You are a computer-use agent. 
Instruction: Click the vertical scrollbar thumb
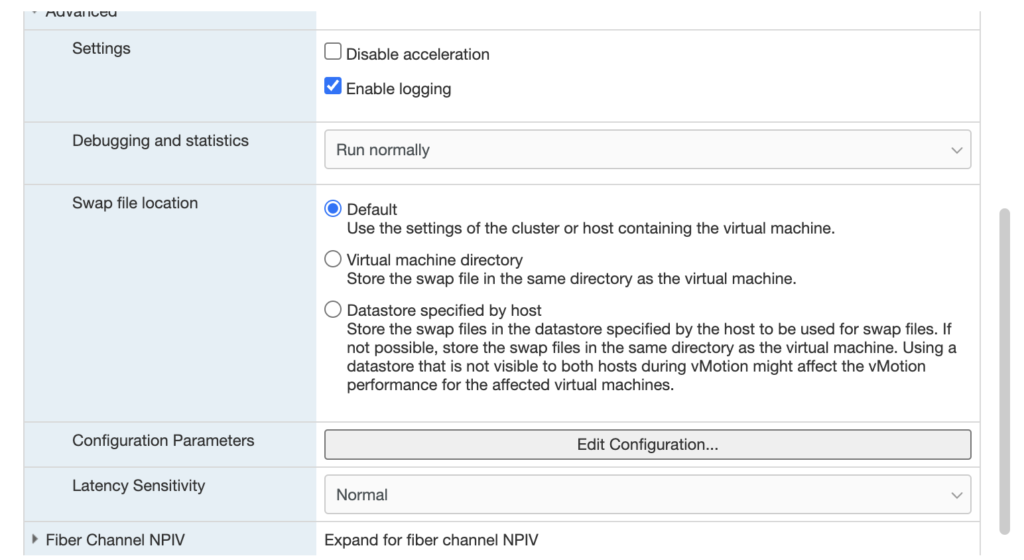click(1005, 370)
